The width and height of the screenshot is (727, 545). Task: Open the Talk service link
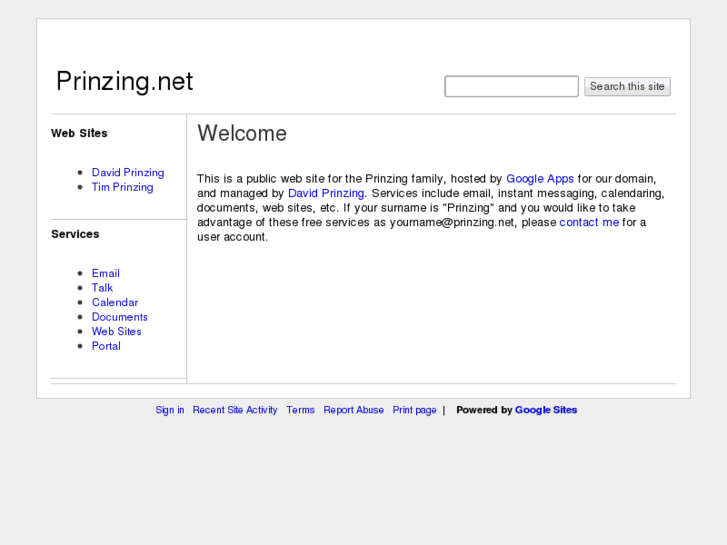point(102,288)
